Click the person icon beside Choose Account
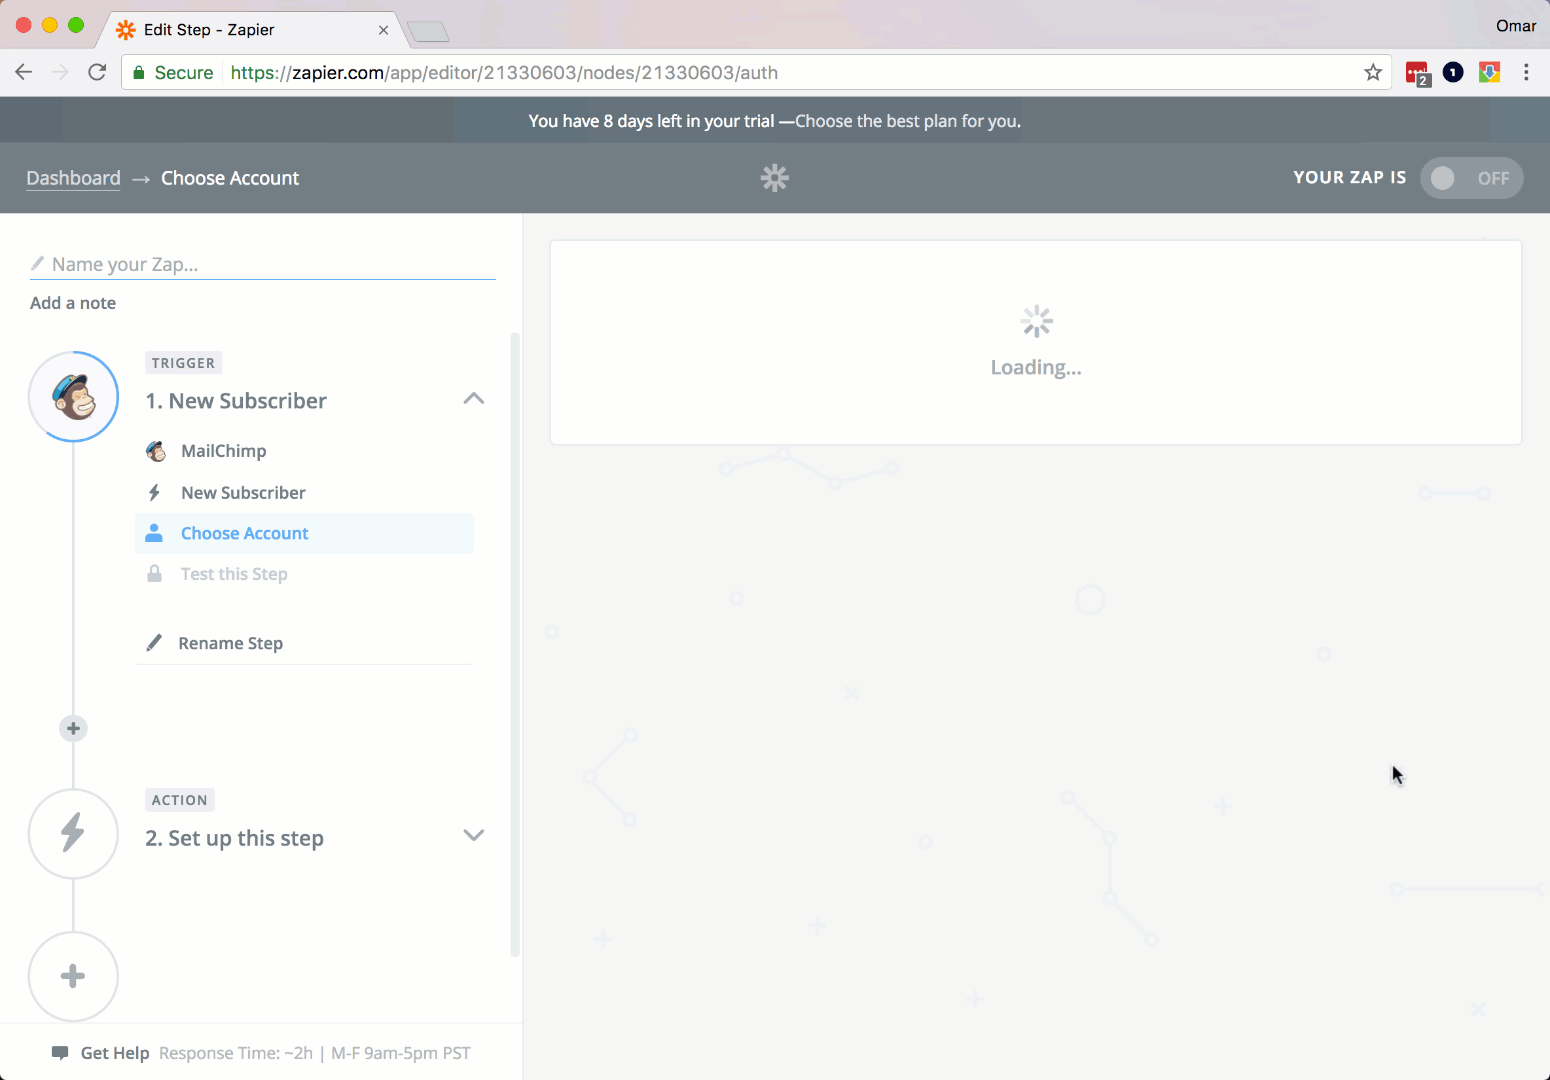 (x=154, y=533)
